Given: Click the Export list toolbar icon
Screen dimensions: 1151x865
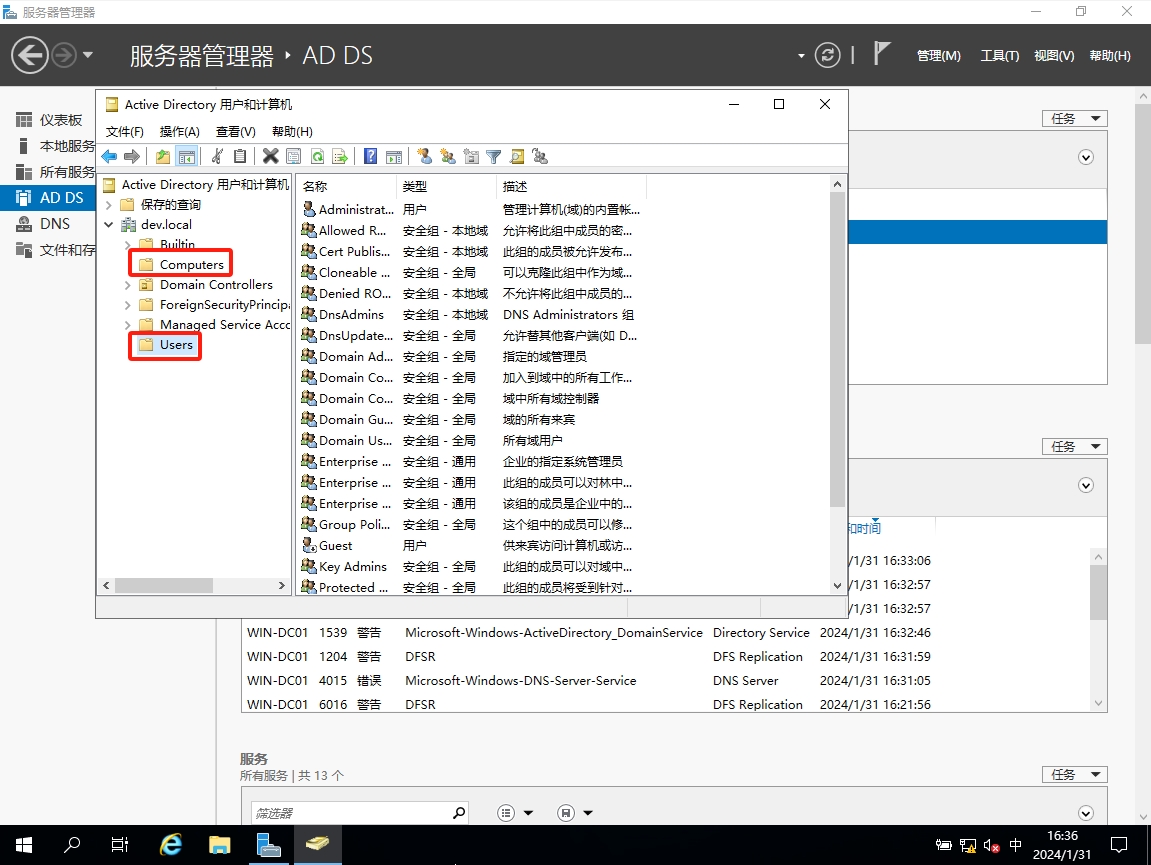Looking at the screenshot, I should (x=340, y=156).
